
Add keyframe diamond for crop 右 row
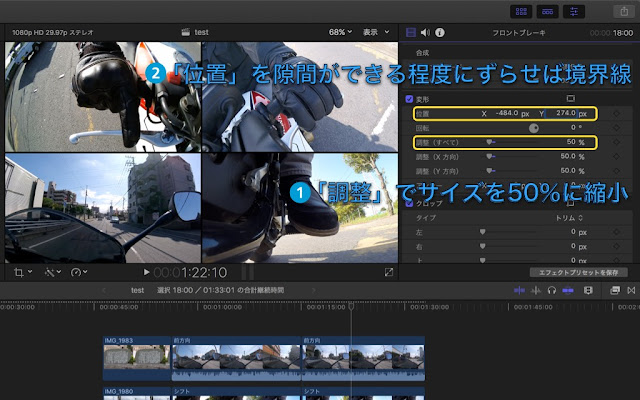tap(616, 247)
